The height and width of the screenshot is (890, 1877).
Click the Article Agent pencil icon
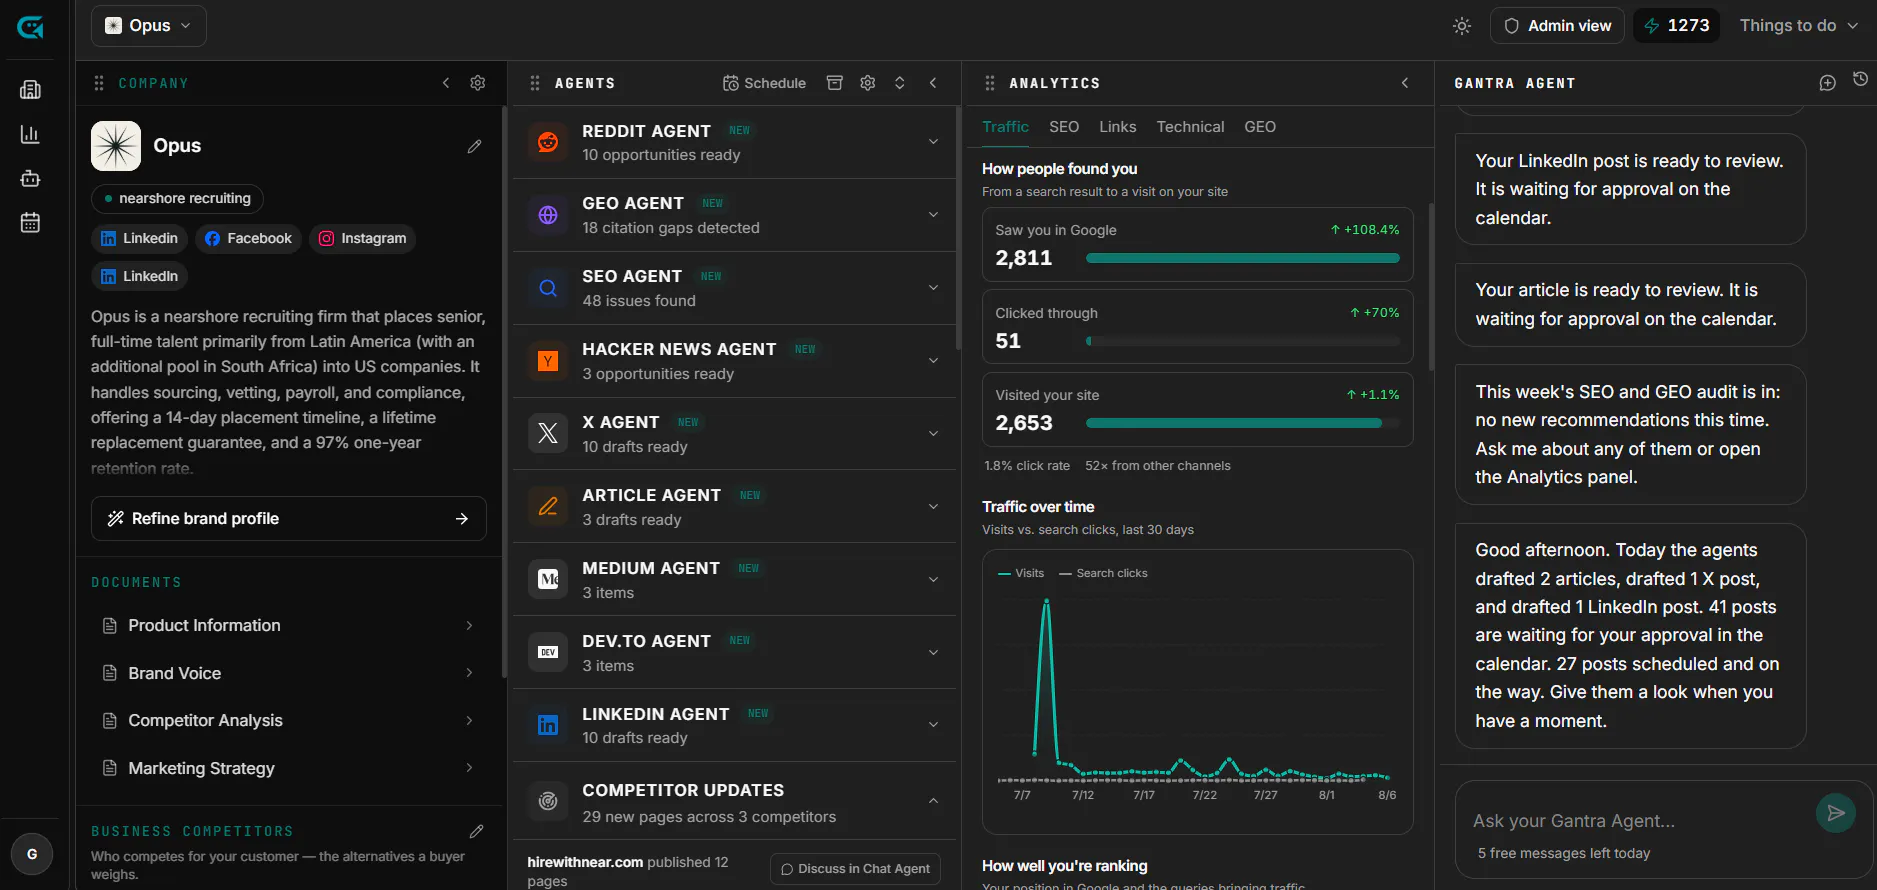(x=548, y=506)
